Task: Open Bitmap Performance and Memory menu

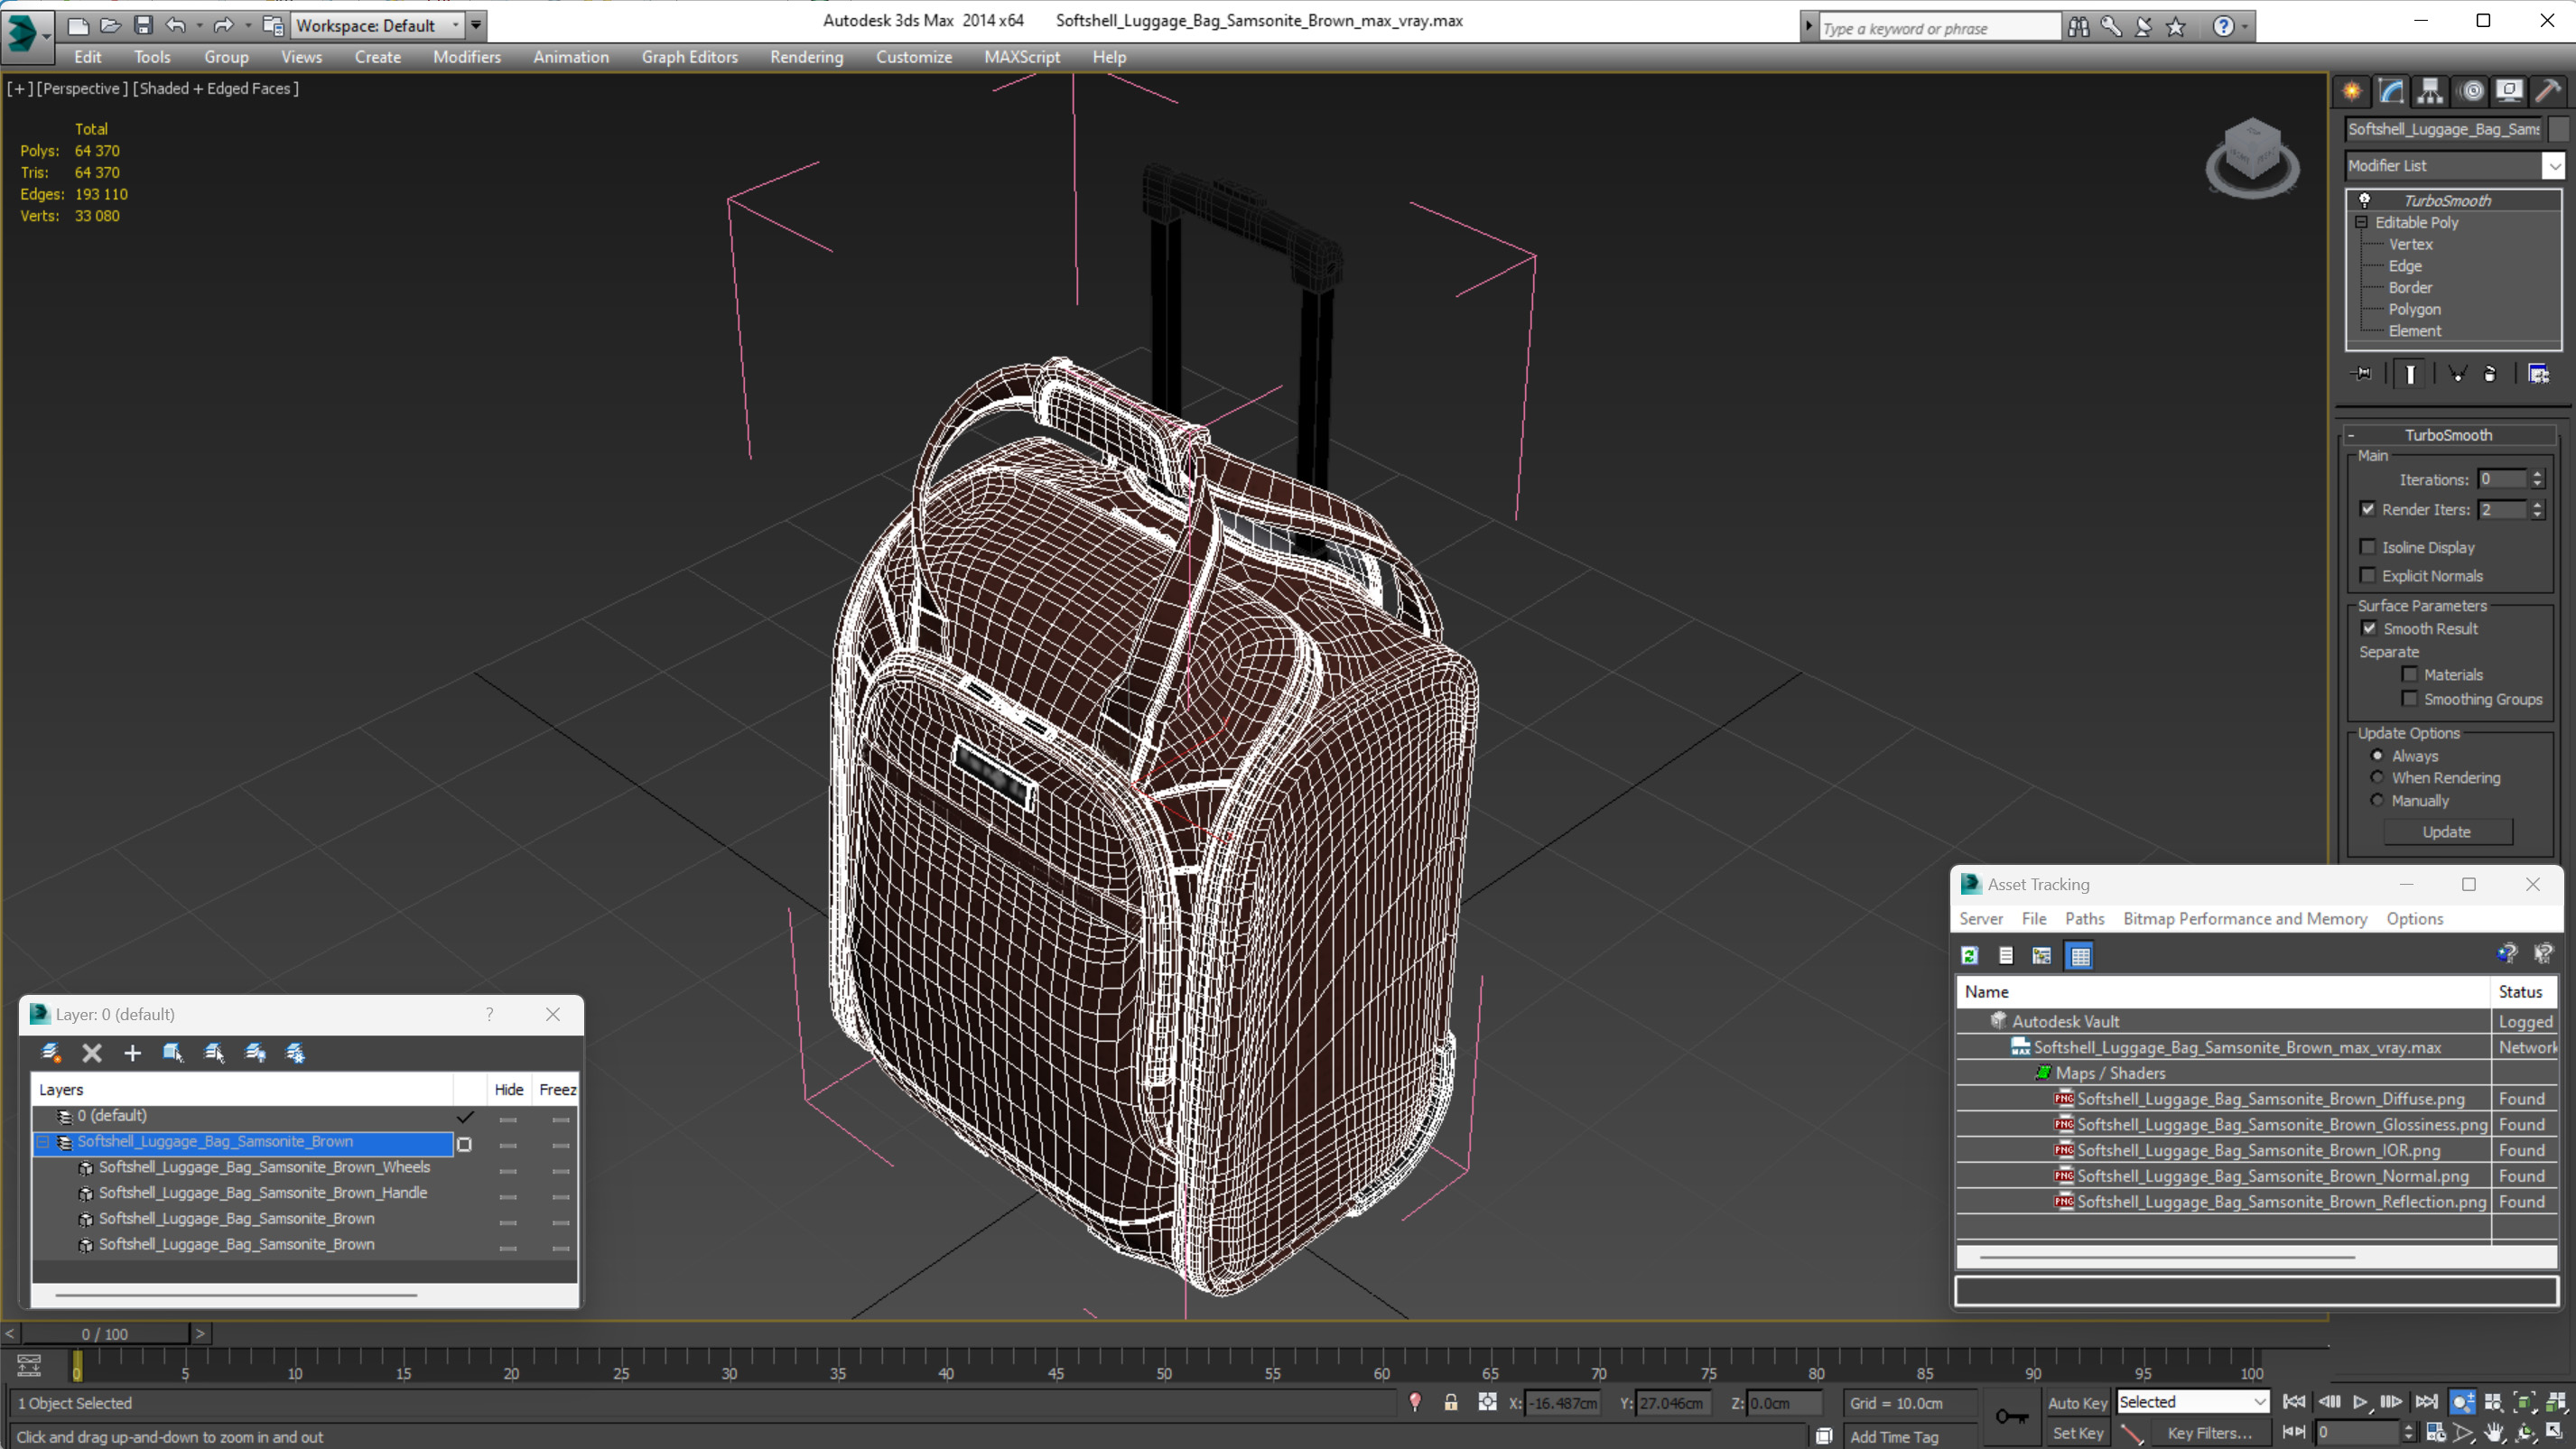Action: tap(2245, 918)
